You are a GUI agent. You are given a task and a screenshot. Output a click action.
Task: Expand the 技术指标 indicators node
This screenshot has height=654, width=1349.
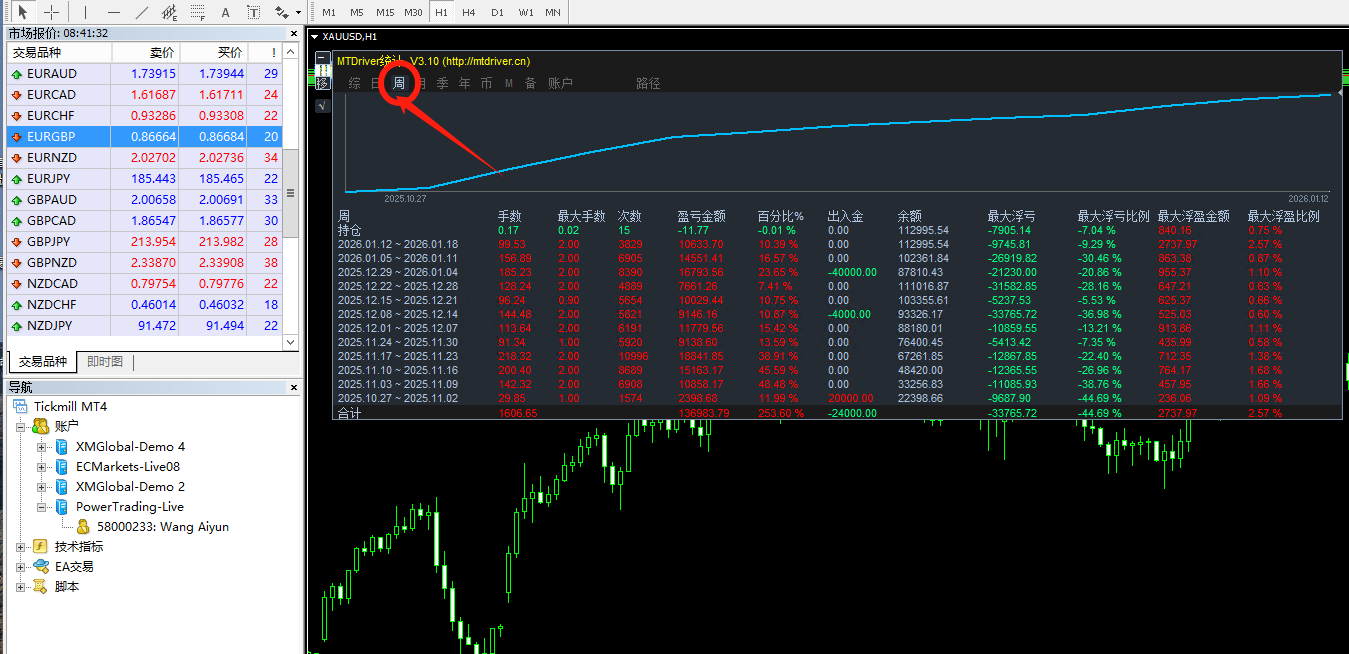pyautogui.click(x=22, y=547)
